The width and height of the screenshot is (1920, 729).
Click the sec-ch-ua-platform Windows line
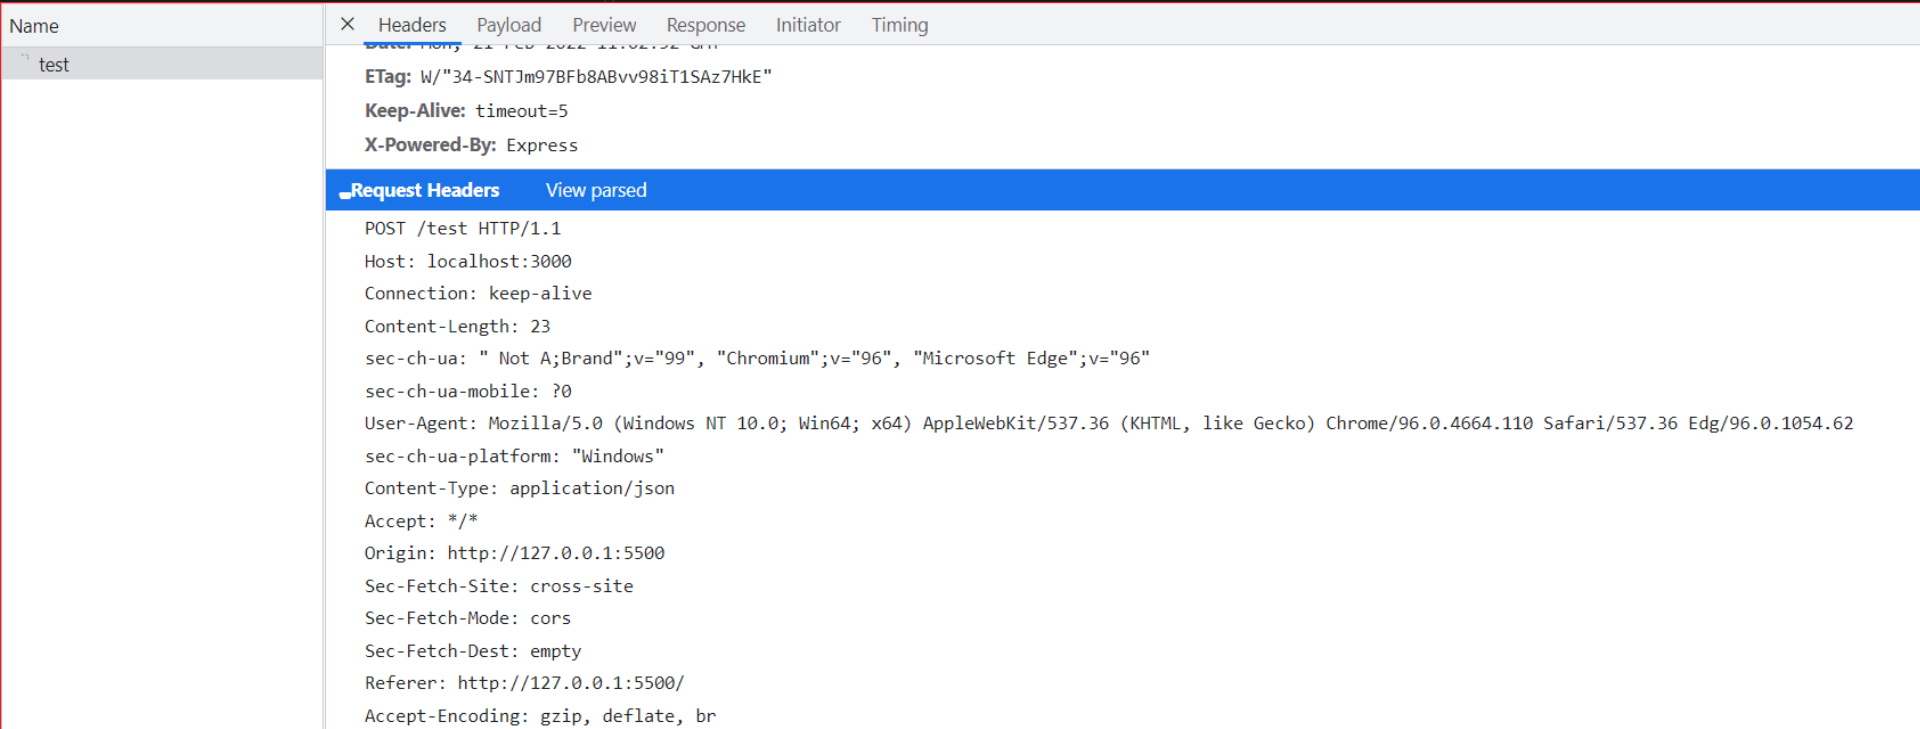tap(514, 456)
